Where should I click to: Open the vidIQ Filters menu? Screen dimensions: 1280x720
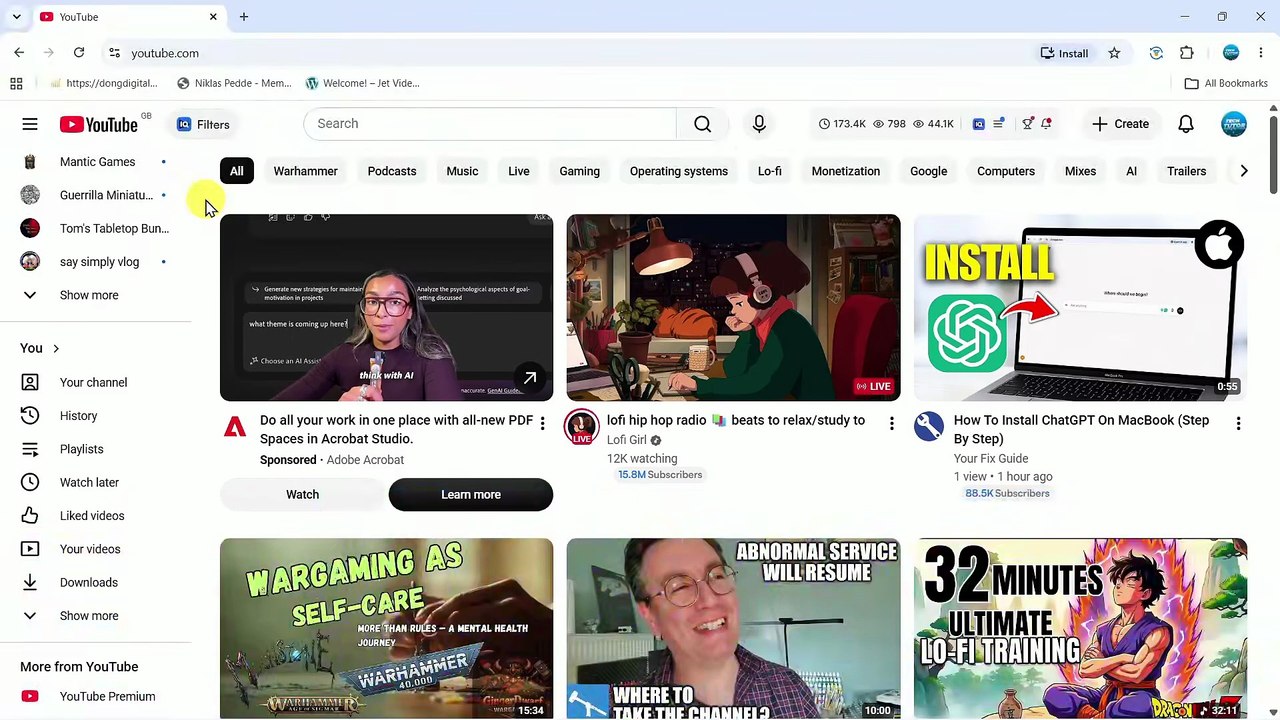203,124
